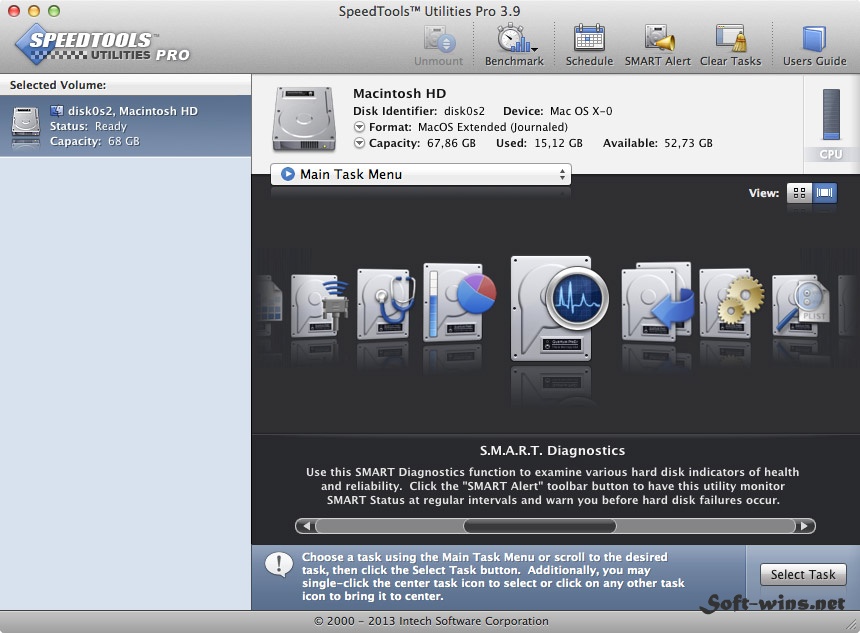Select the disk0s2 Macintosh HD volume
Screen dimensions: 860x633
tap(126, 126)
